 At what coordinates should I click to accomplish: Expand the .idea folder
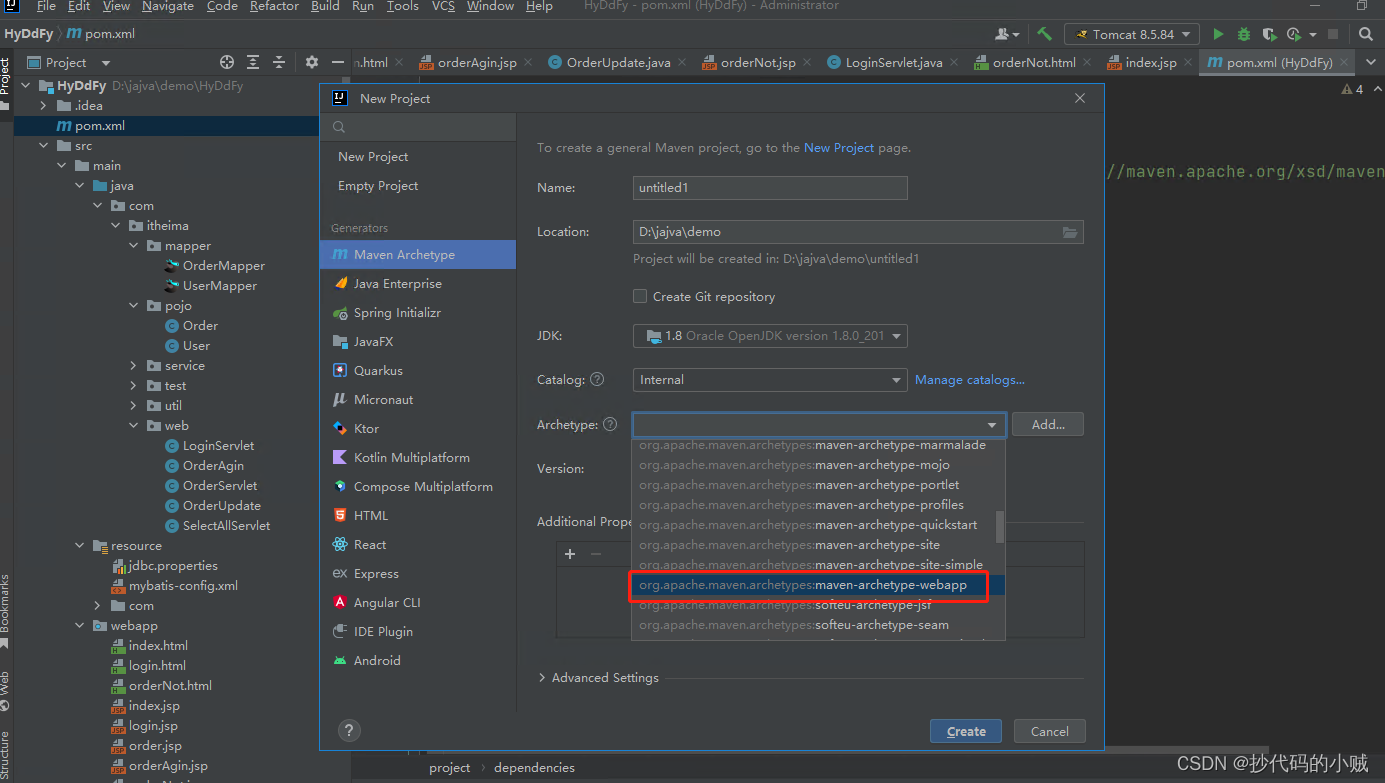click(x=43, y=106)
